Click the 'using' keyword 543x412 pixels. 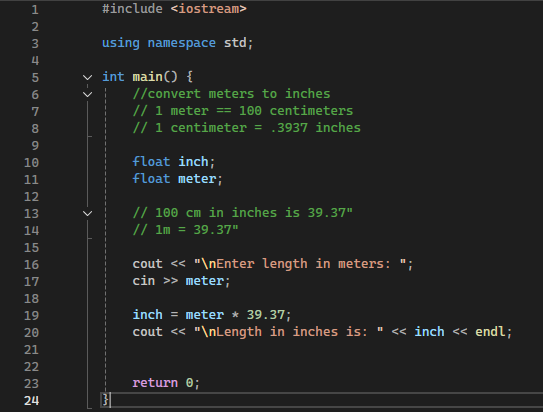pos(121,43)
